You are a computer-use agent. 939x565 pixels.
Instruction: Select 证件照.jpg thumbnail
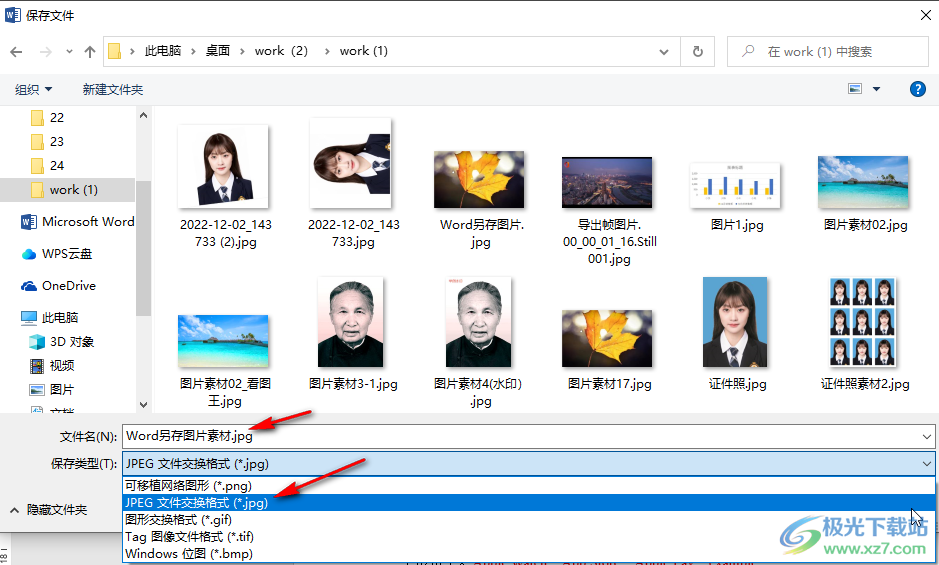coord(735,322)
